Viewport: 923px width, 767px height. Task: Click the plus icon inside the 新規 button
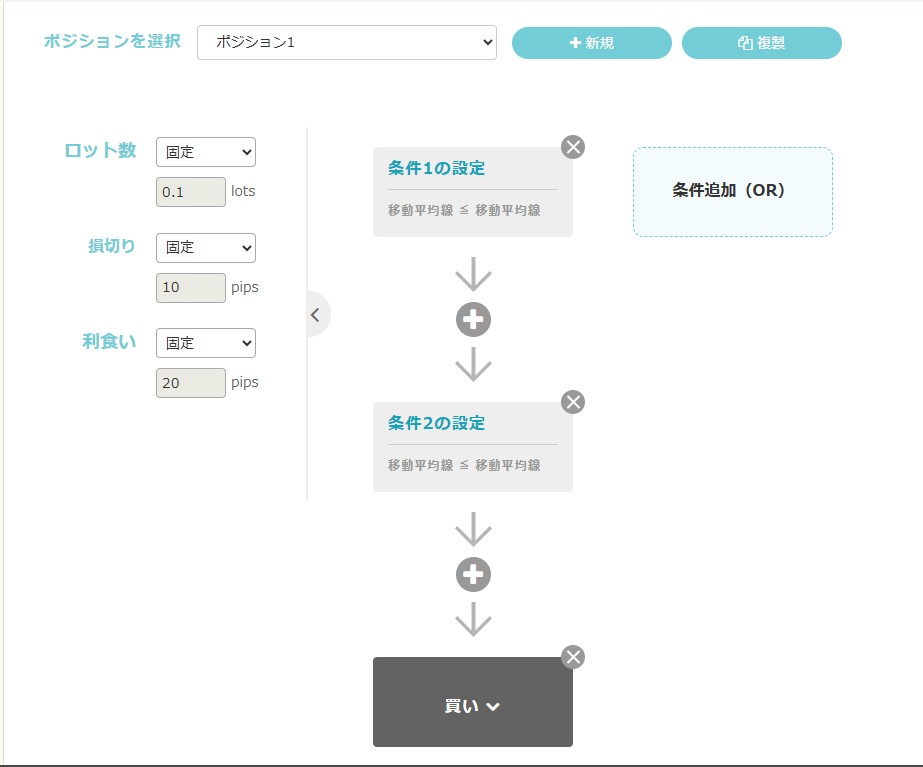(575, 43)
